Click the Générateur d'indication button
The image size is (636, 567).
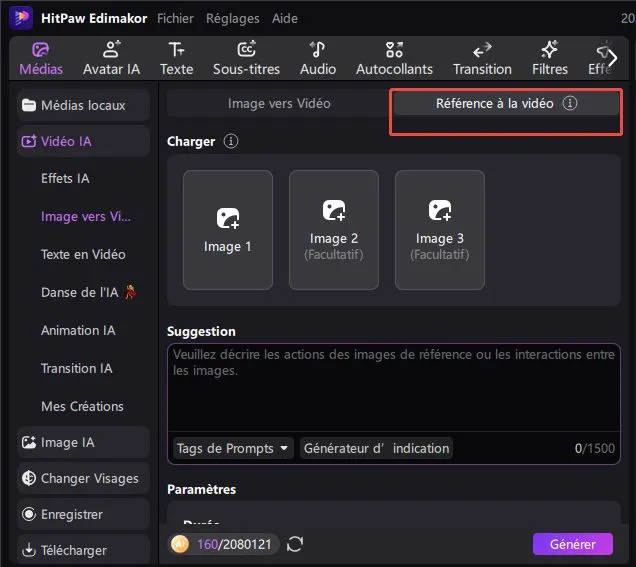pos(376,448)
